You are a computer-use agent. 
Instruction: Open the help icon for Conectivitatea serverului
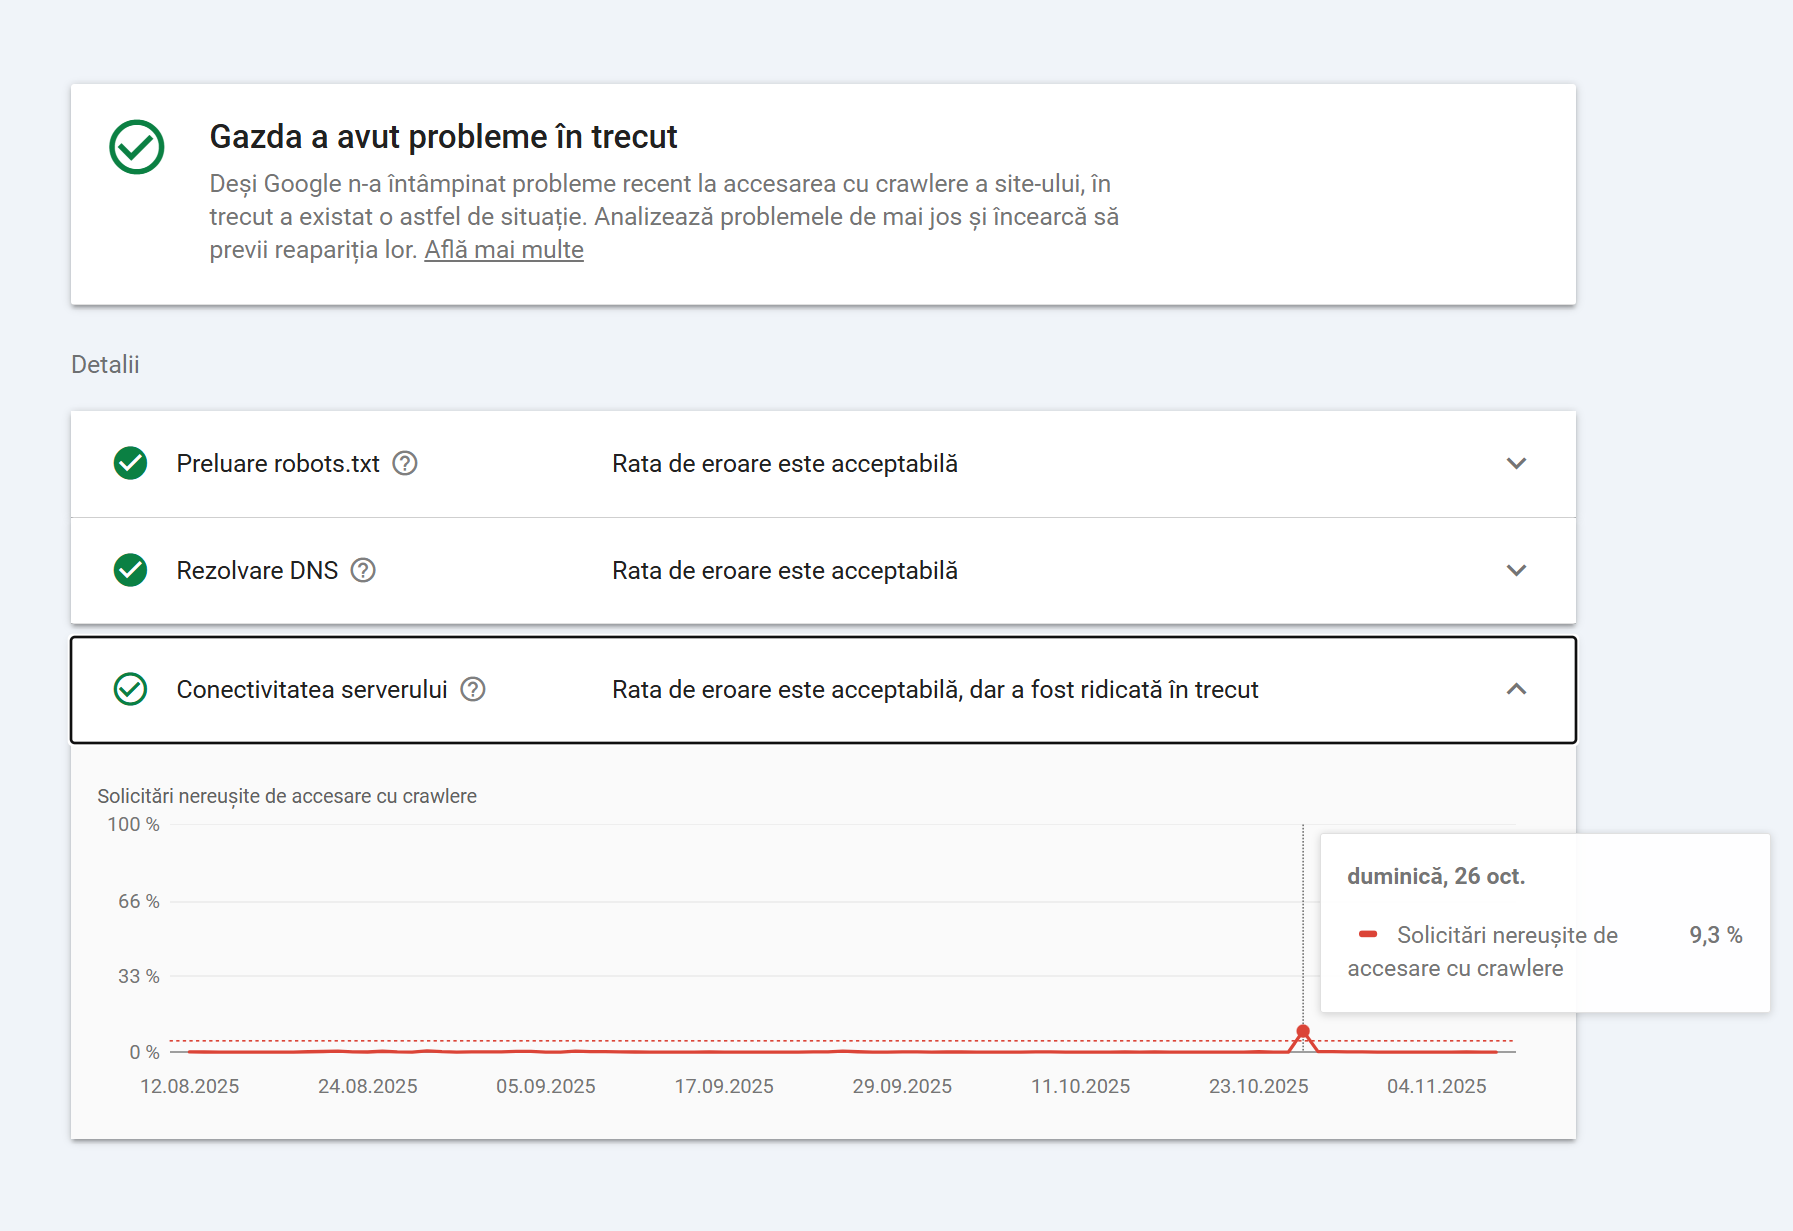[x=474, y=690]
